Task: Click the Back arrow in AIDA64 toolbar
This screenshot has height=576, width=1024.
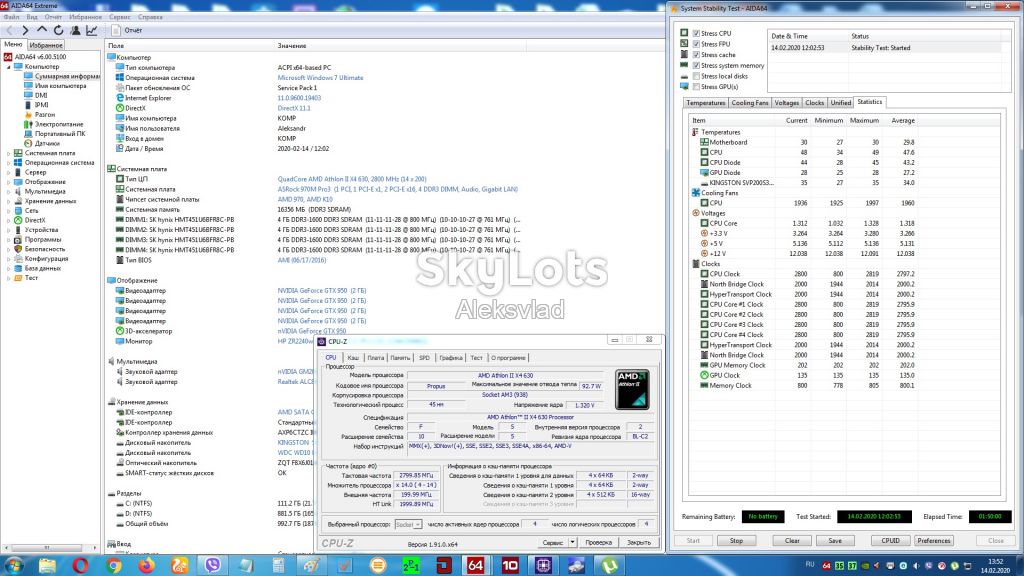Action: pos(9,30)
